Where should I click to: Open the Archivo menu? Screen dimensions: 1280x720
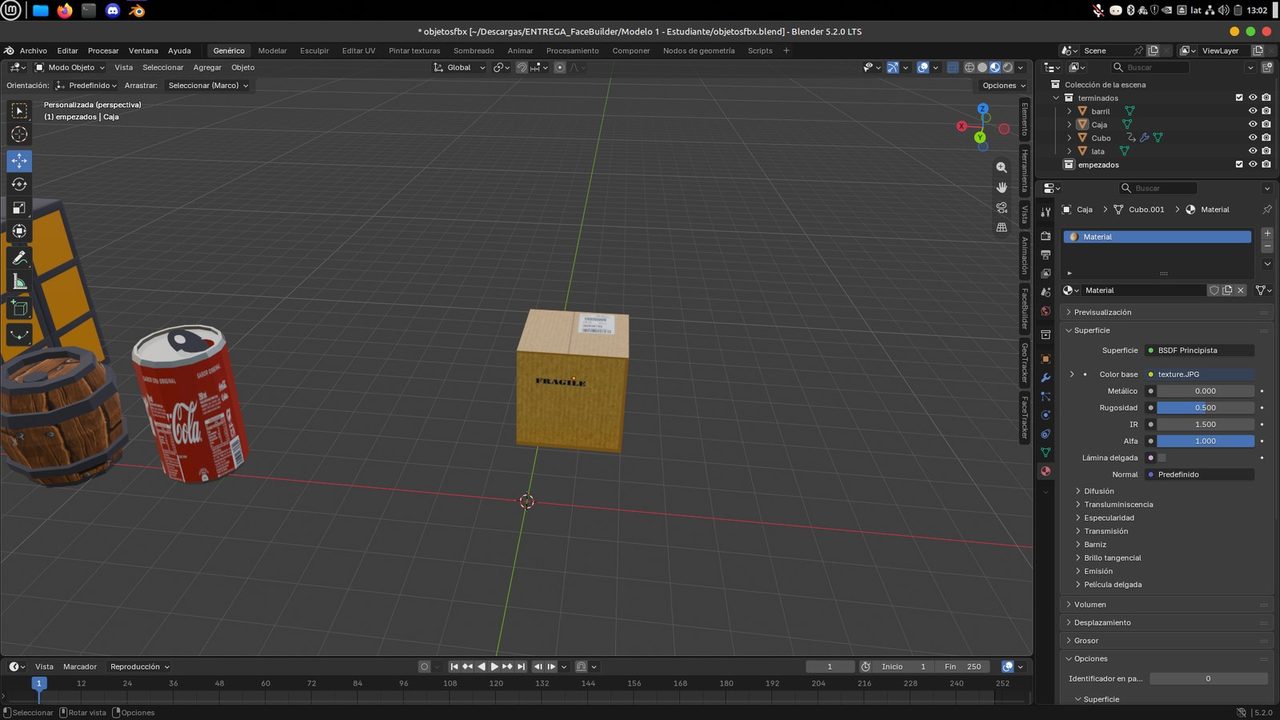tap(33, 50)
